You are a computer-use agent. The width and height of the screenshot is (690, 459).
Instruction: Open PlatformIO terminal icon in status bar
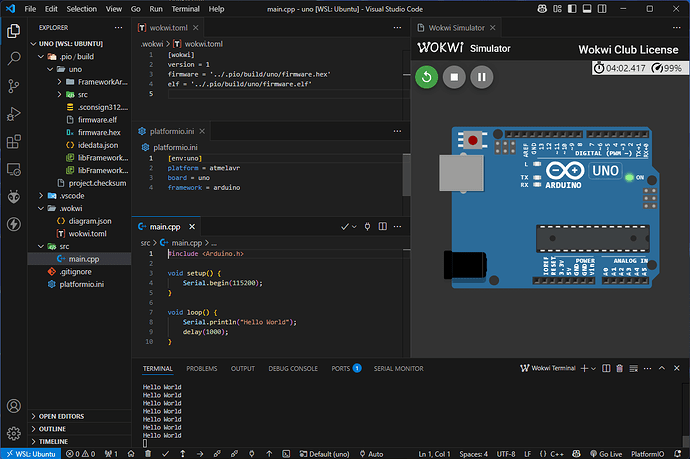click(286, 454)
